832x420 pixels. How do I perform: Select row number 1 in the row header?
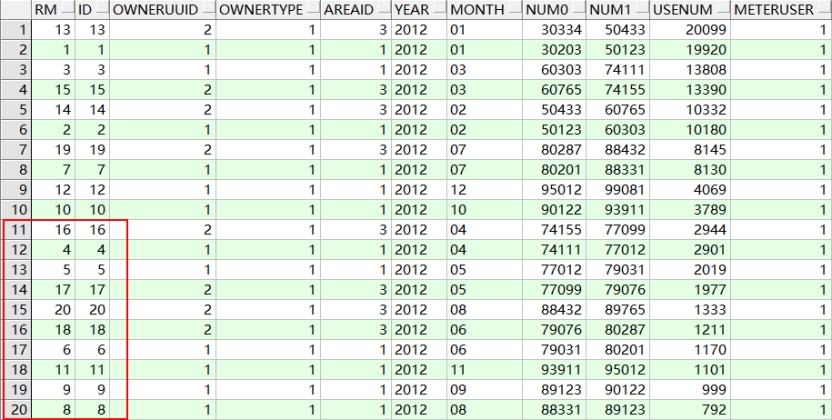(x=15, y=31)
